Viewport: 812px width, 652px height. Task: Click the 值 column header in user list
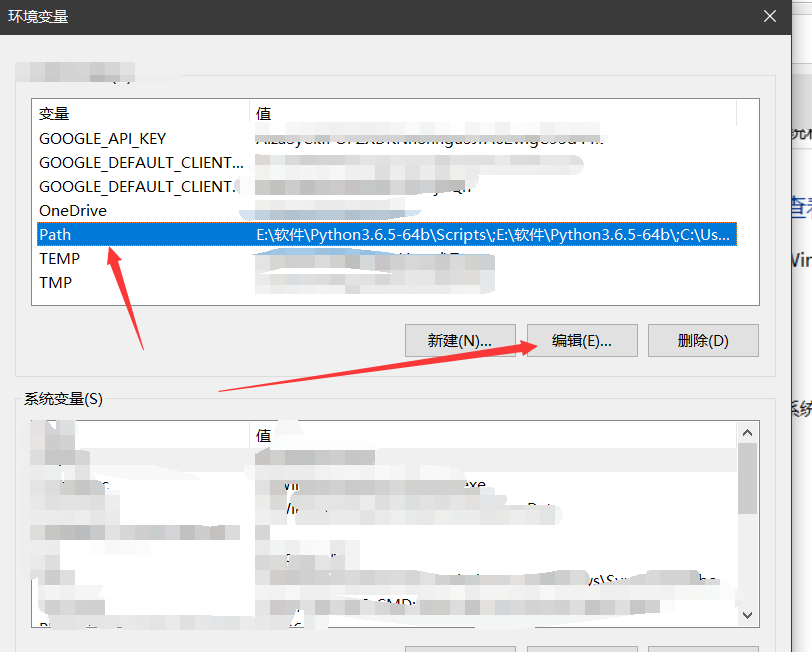493,113
